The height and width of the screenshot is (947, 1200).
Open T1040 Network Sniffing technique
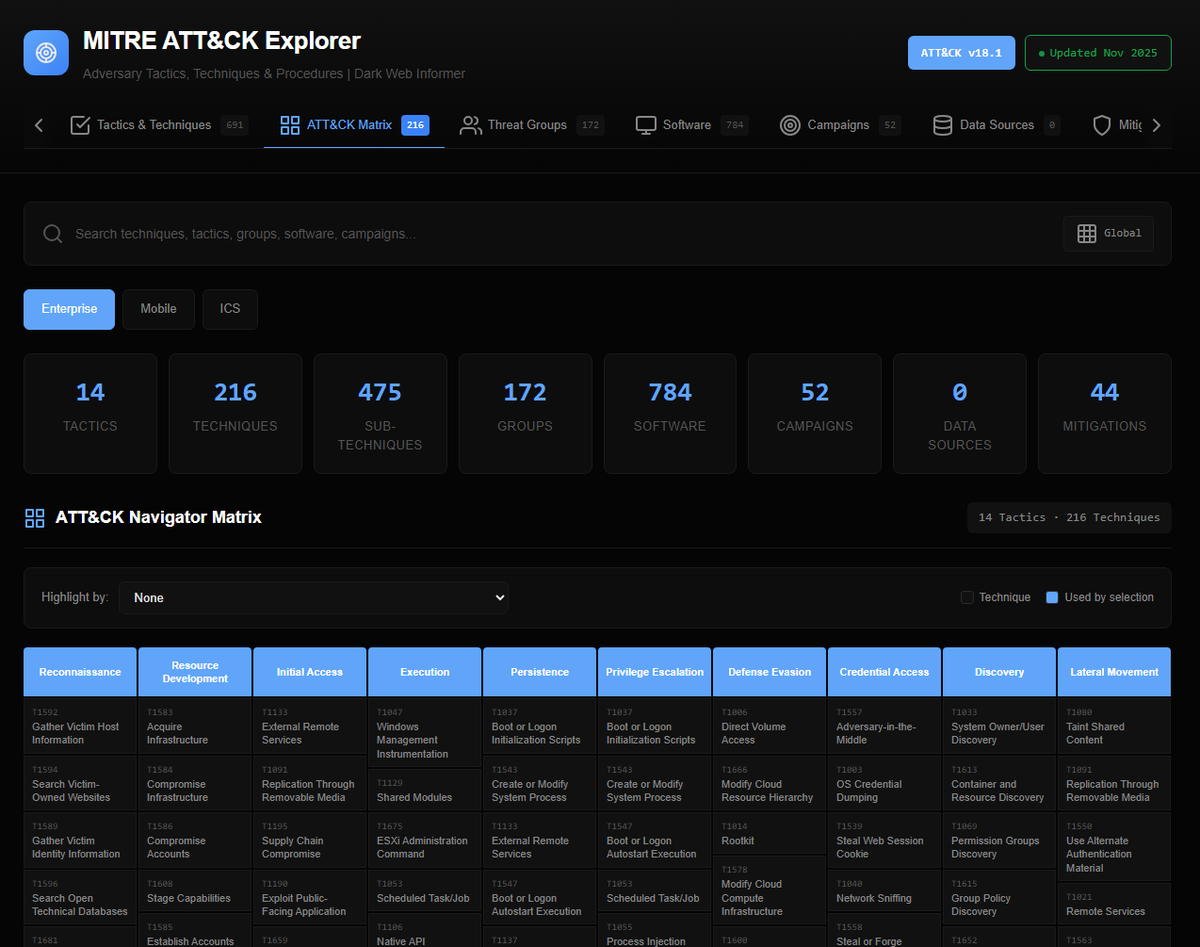tap(885, 891)
